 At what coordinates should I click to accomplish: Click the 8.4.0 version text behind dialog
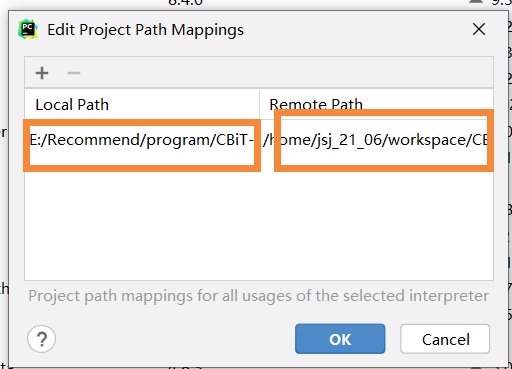click(x=185, y=3)
